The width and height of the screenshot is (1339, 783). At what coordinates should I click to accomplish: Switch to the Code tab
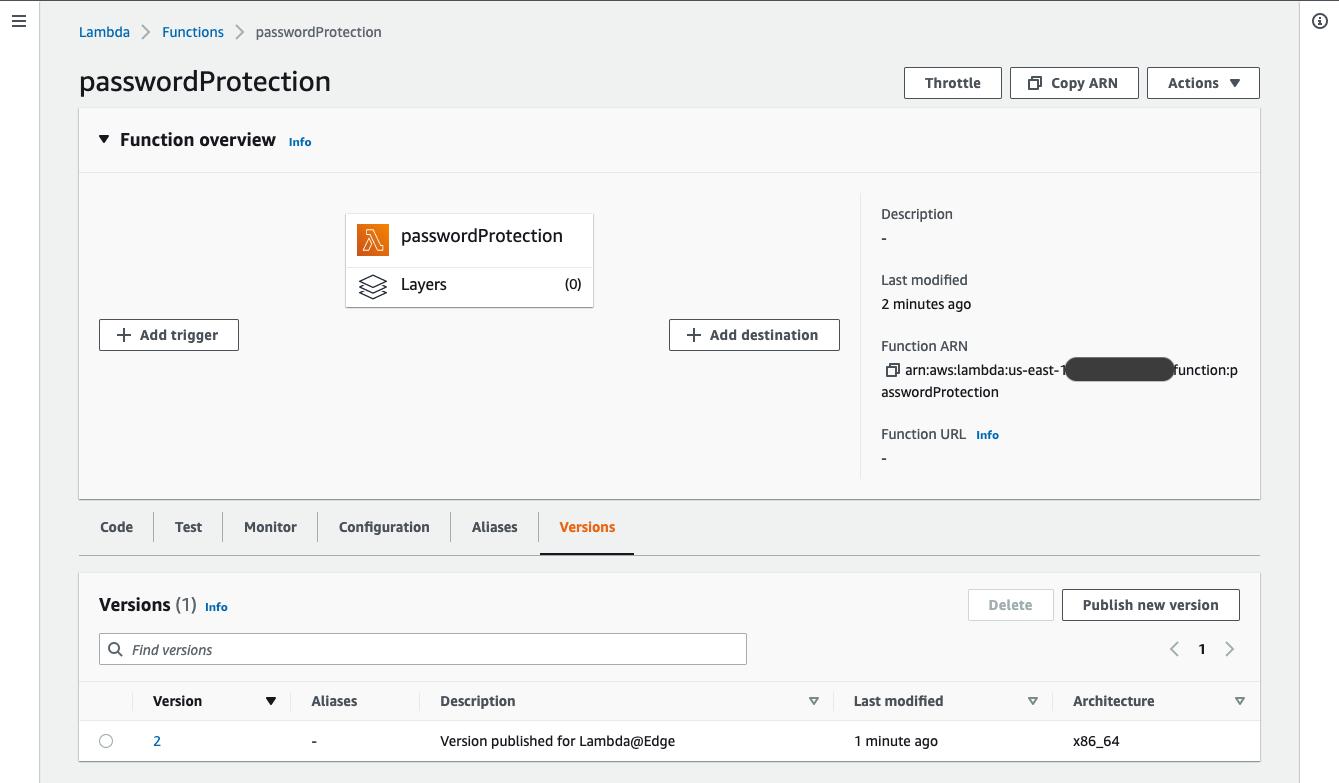click(116, 527)
